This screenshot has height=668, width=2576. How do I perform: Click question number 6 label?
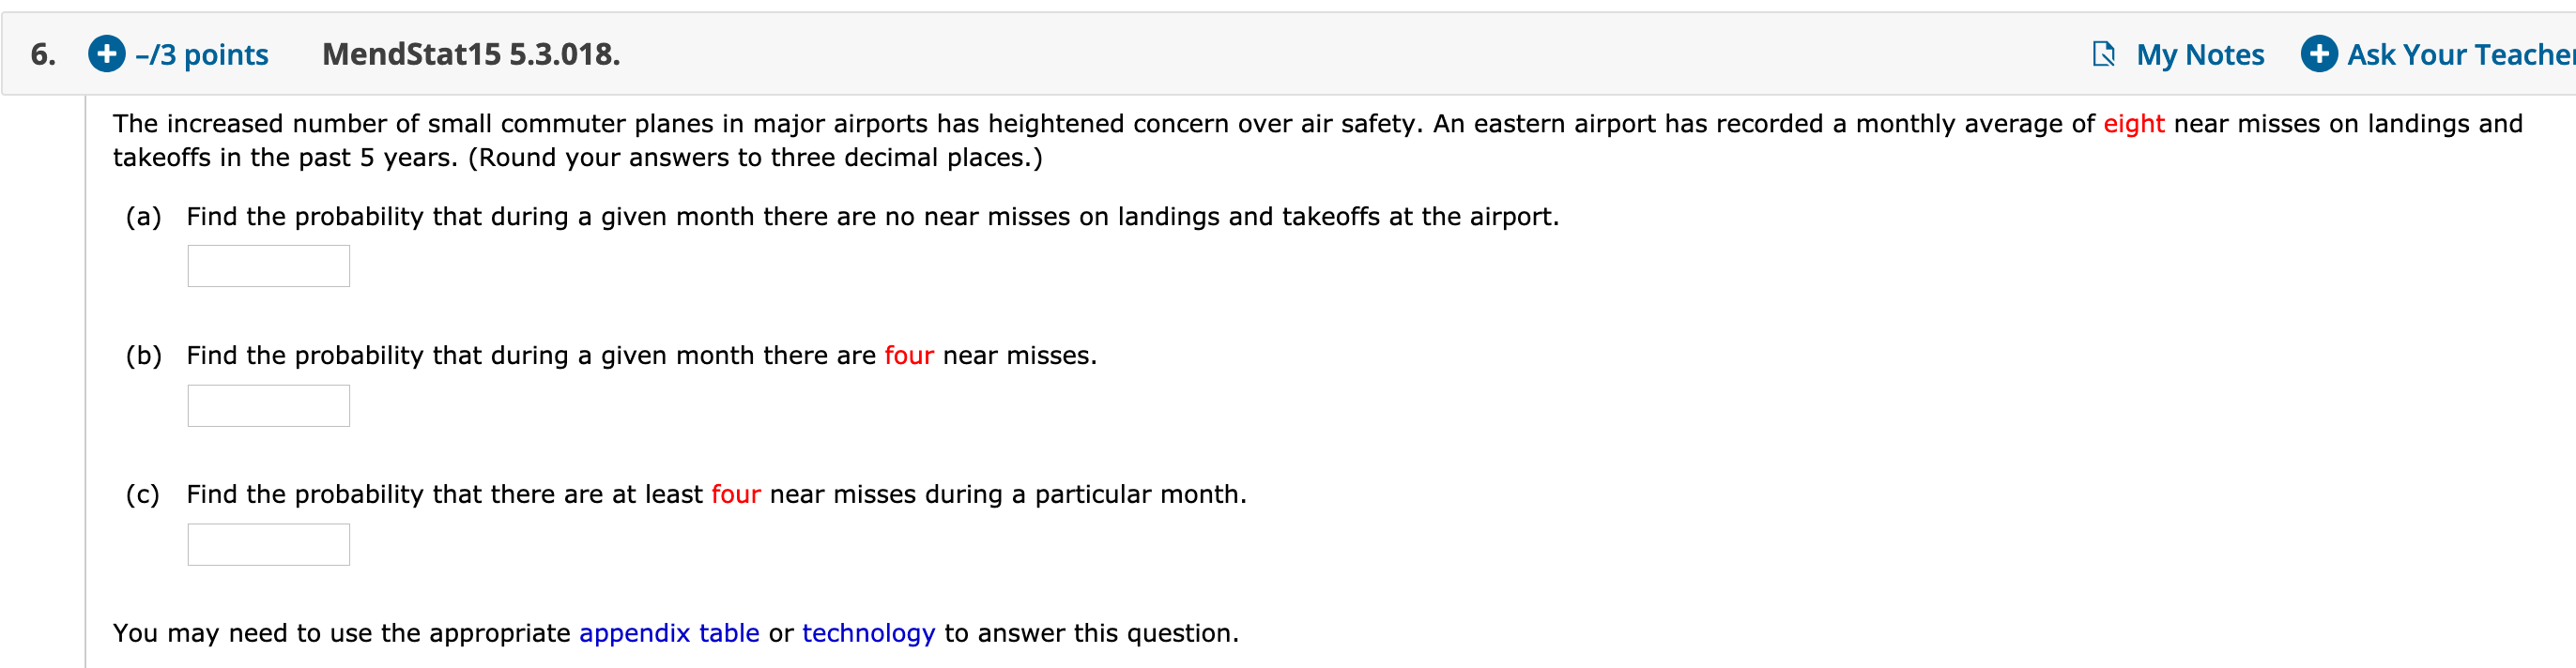(43, 54)
